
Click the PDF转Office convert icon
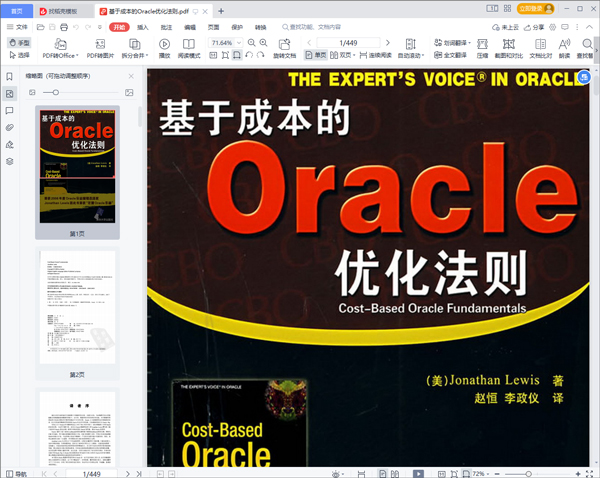point(60,44)
